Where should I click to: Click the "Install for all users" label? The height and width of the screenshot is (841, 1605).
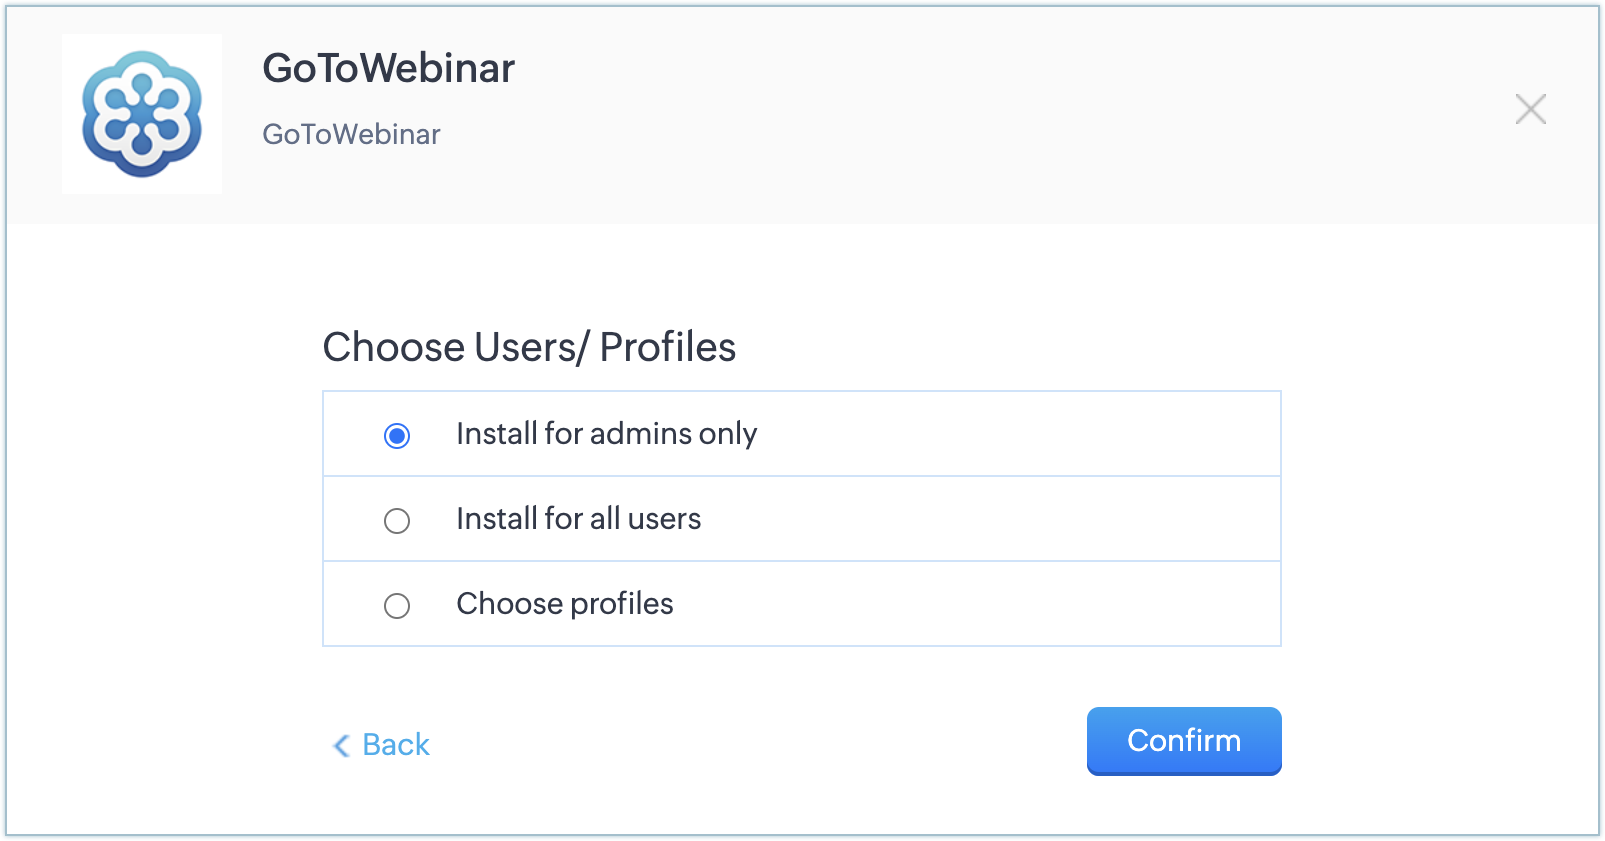coord(578,519)
